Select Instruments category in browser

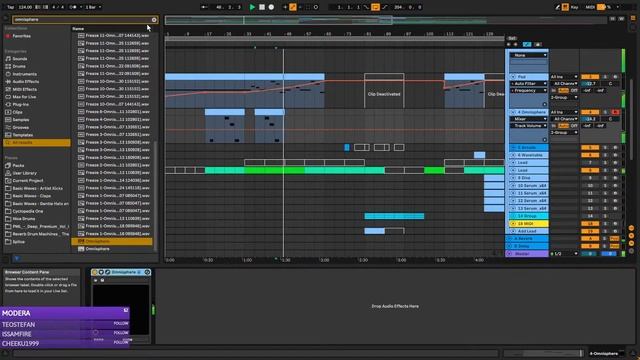click(24, 74)
